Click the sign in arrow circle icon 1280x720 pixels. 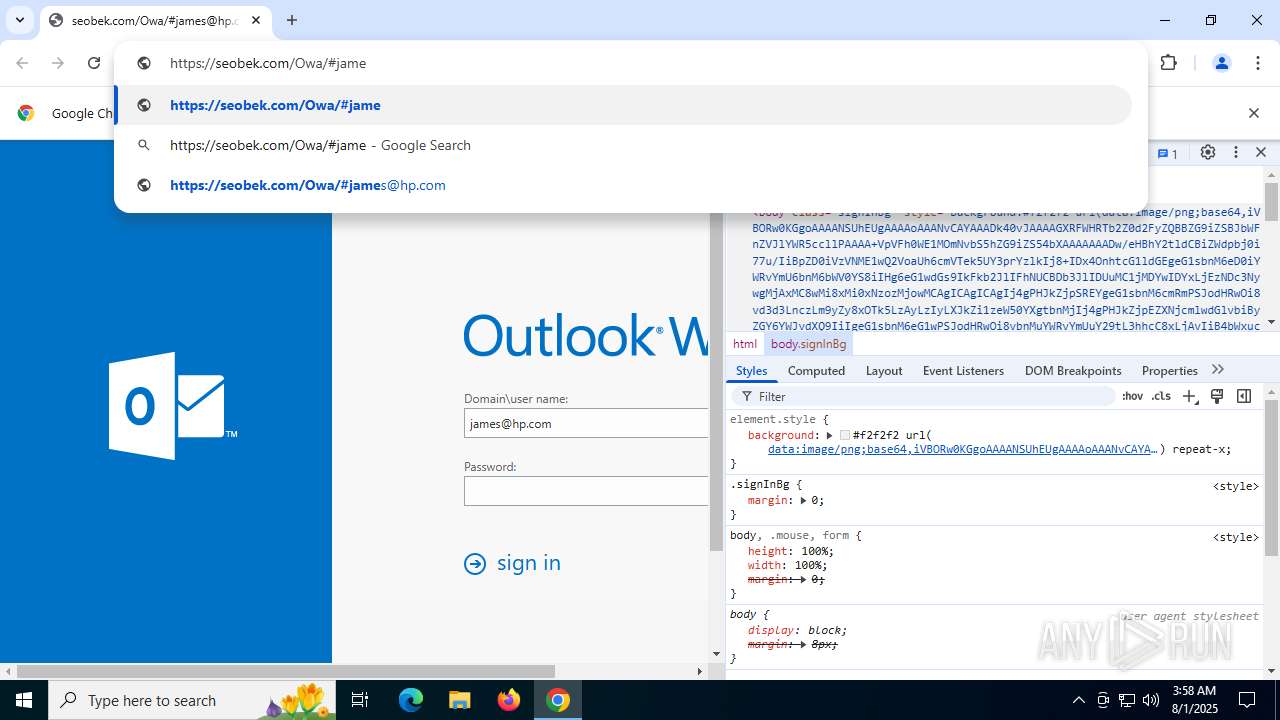(475, 564)
